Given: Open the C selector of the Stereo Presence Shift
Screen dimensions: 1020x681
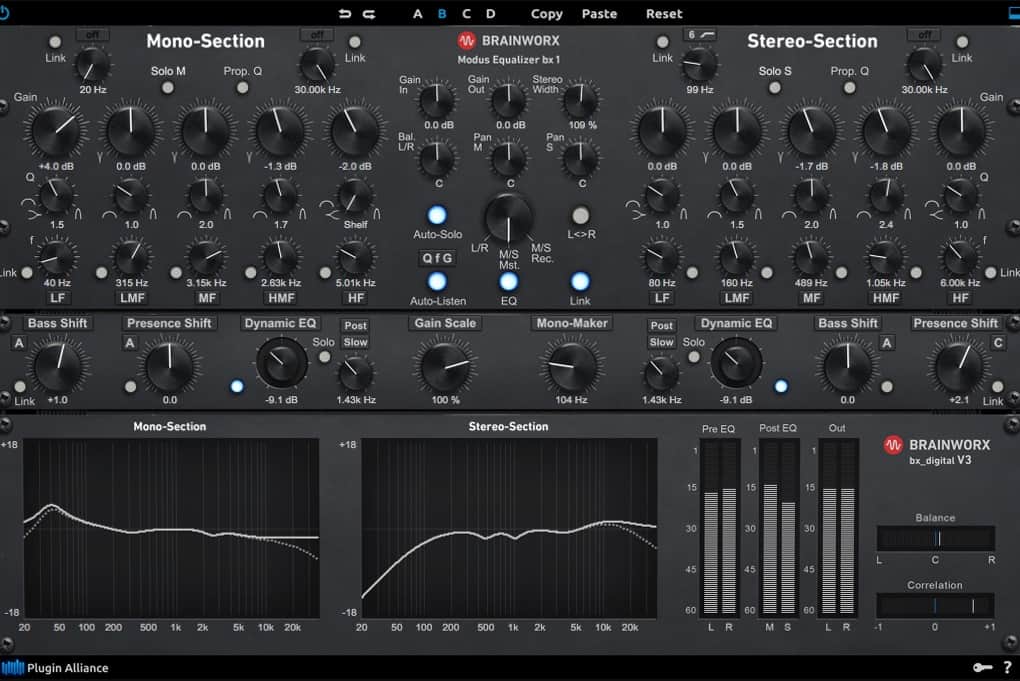Looking at the screenshot, I should (x=998, y=343).
